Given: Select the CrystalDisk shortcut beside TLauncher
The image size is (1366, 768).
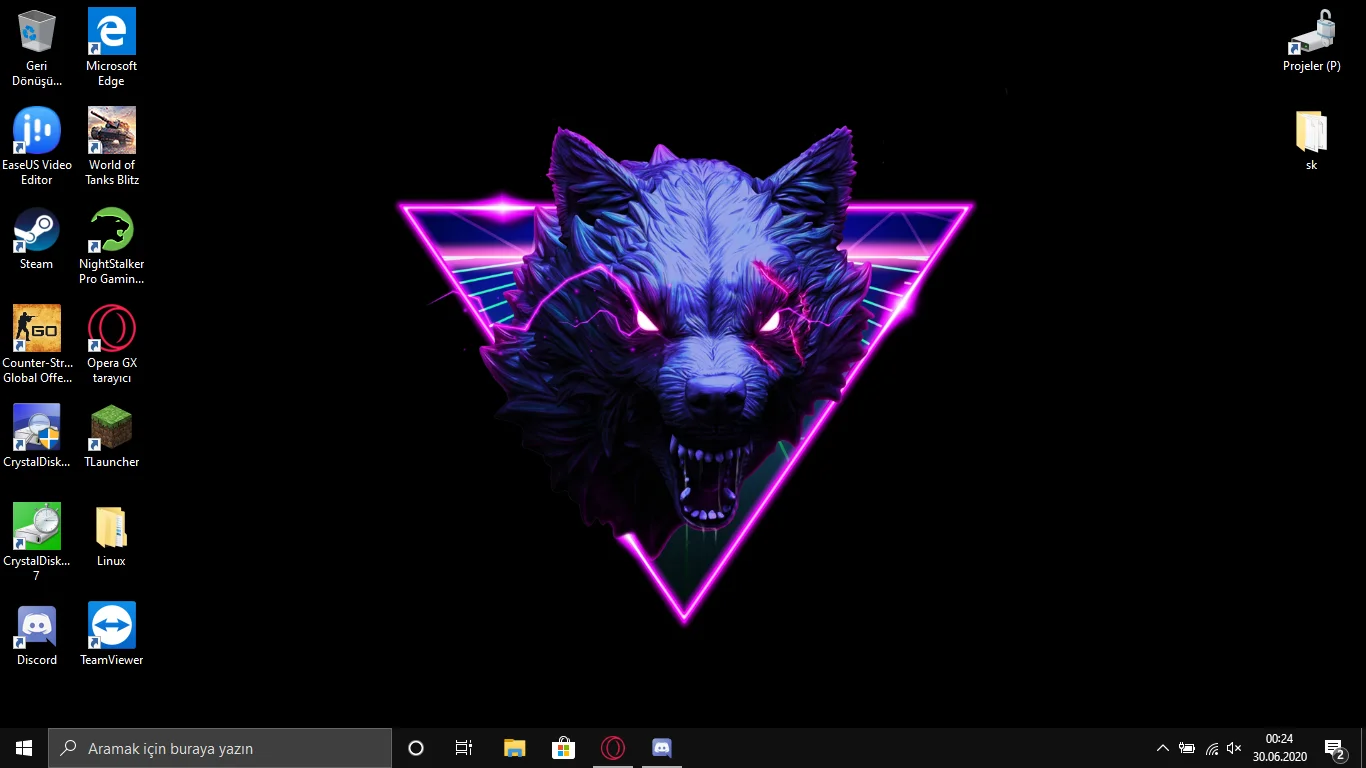Looking at the screenshot, I should 37,437.
